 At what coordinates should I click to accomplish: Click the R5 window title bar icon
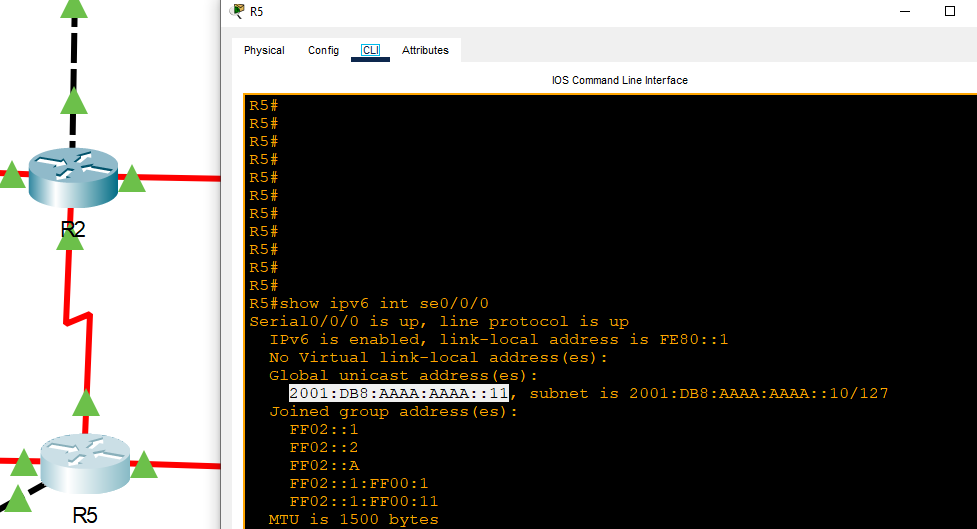[236, 11]
